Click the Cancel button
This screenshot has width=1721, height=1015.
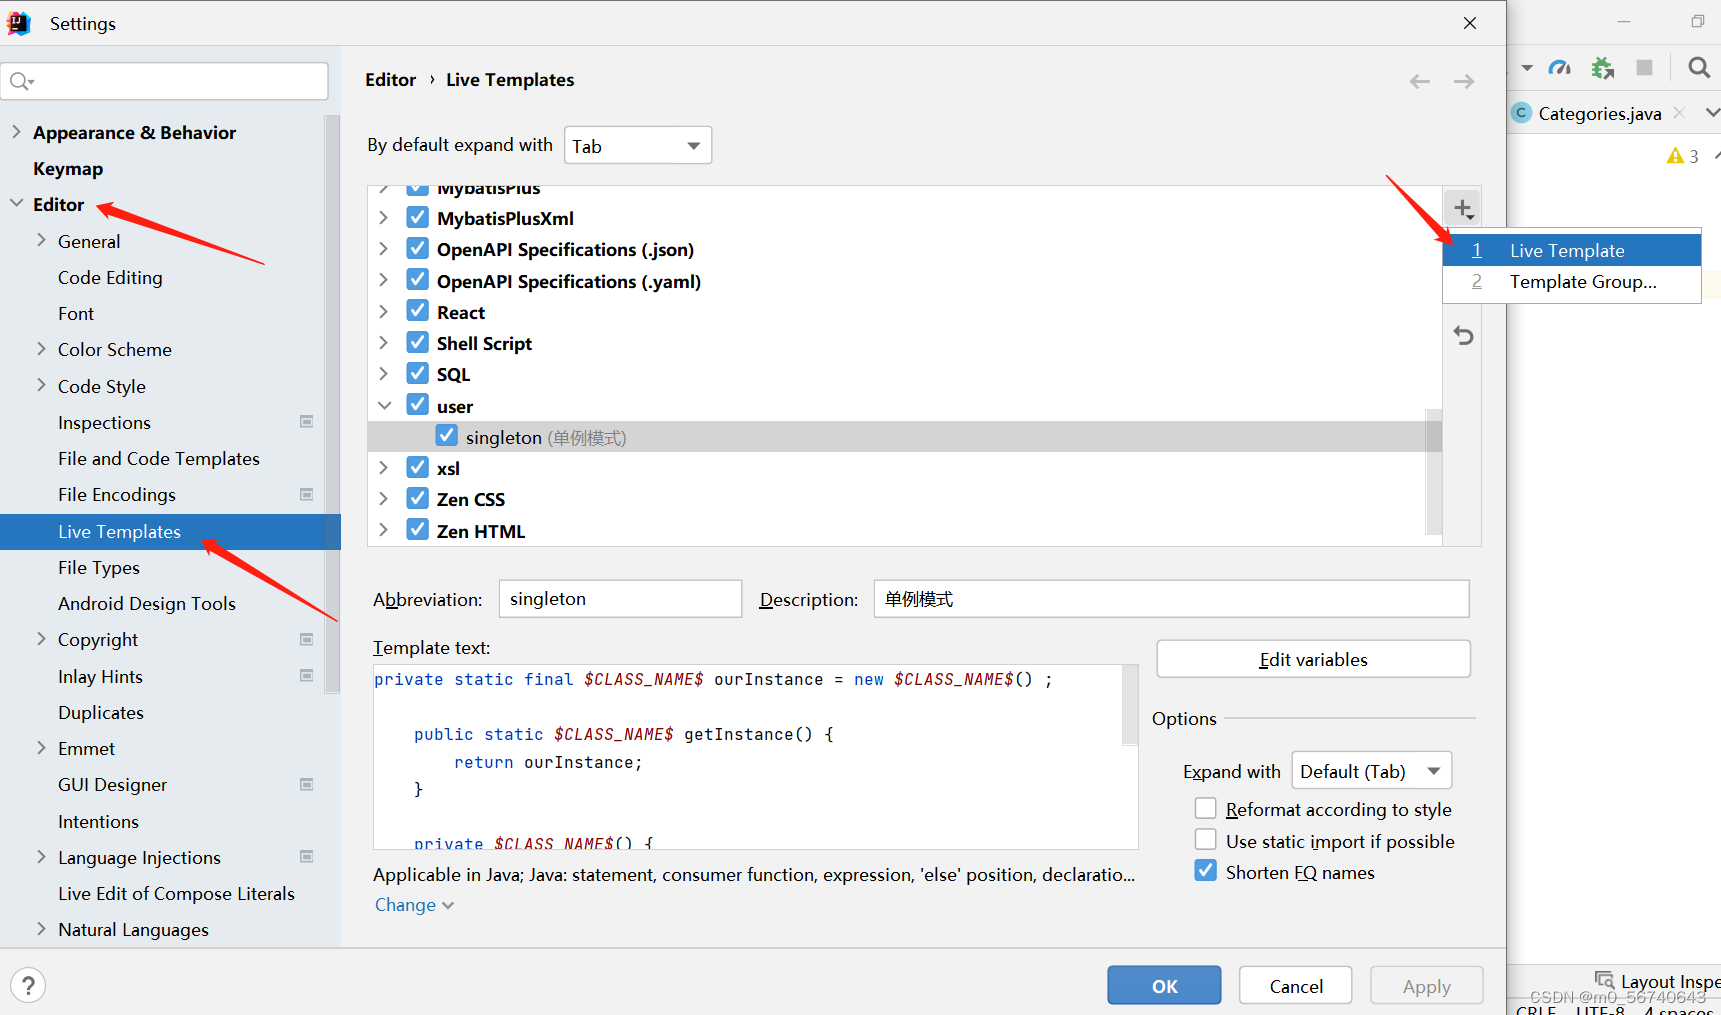[1296, 985]
